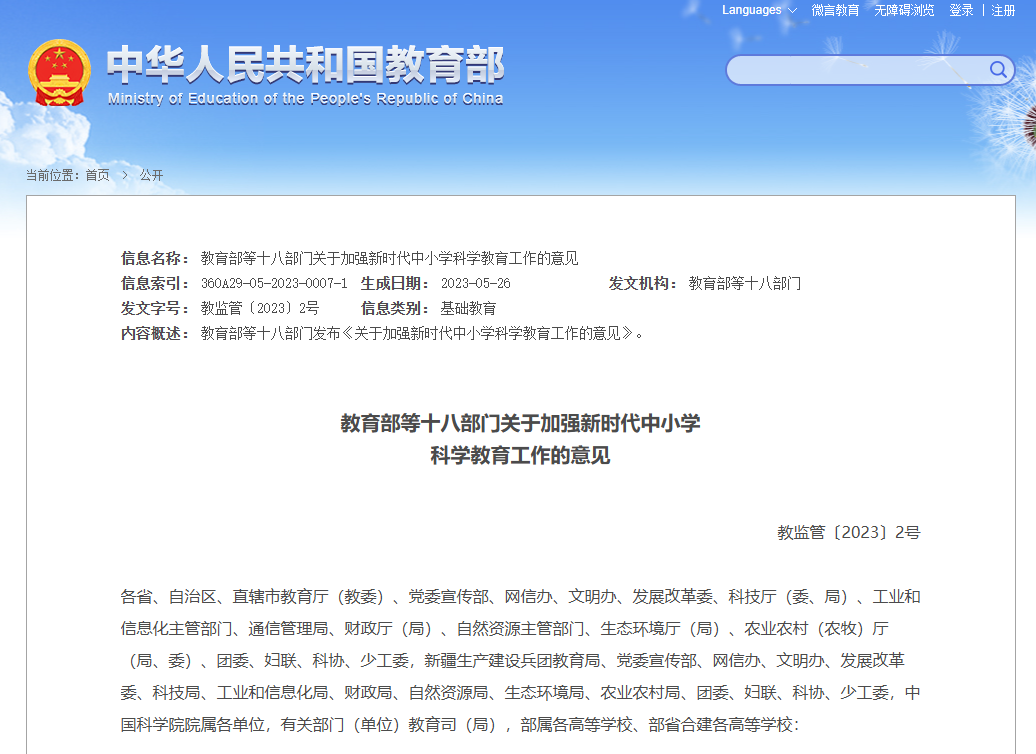Select the document number 教监管〔2023〕2号
Screen dimensions: 1036x754
pos(258,307)
